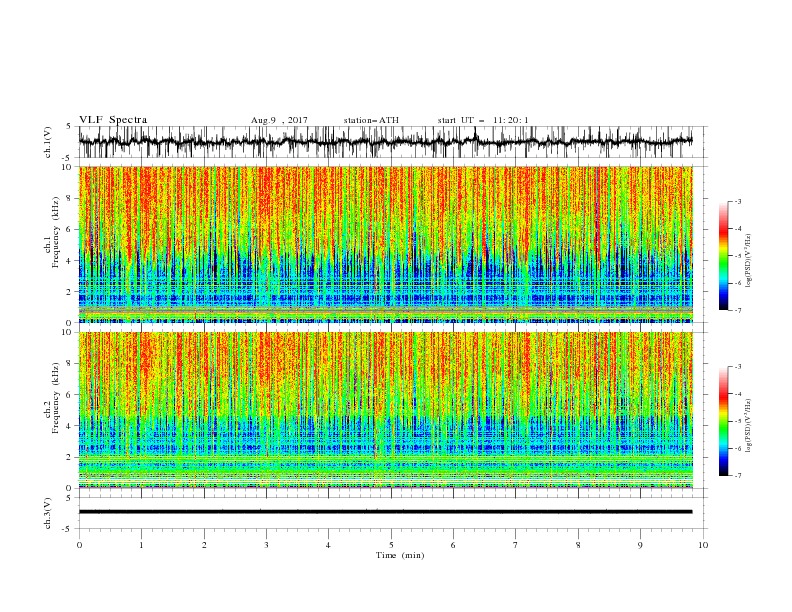Select the "Aug.9 , 2017" date text

tap(279, 120)
